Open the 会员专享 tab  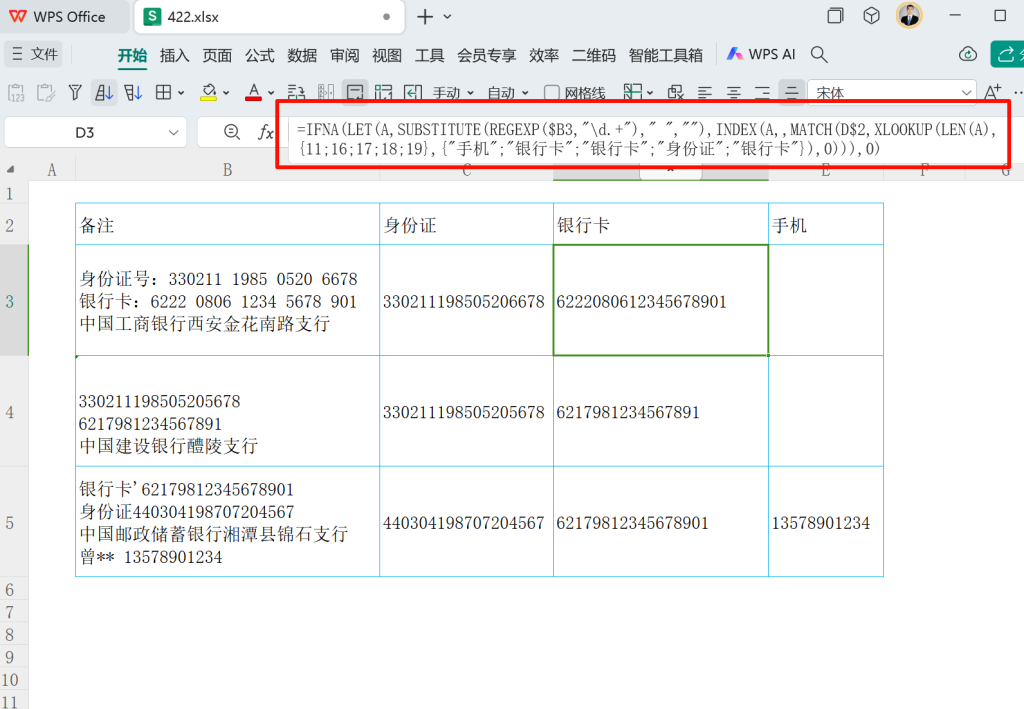click(487, 55)
